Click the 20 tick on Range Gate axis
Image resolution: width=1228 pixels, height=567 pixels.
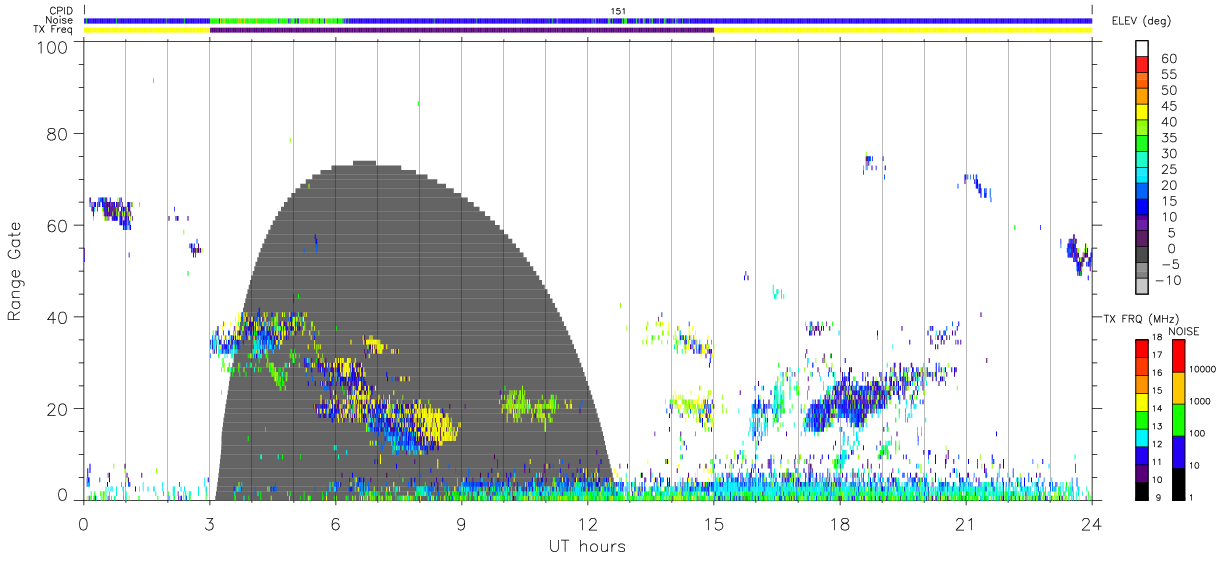pos(59,409)
